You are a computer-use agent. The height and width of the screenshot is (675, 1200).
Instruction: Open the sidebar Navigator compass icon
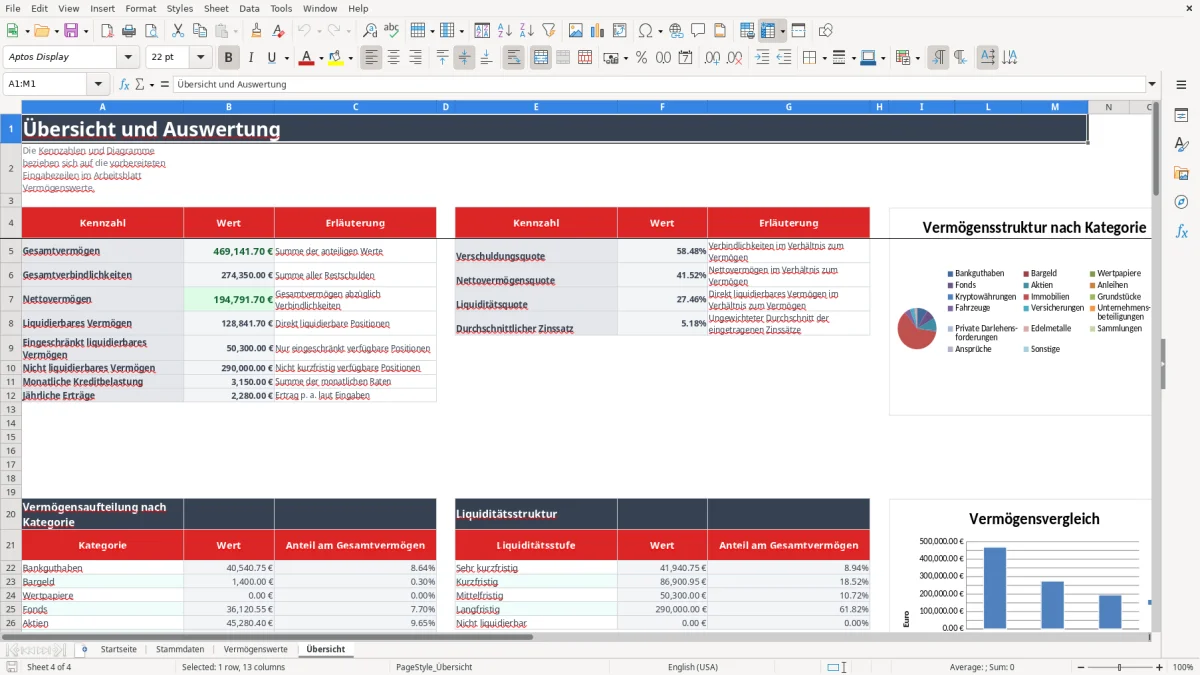1181,202
